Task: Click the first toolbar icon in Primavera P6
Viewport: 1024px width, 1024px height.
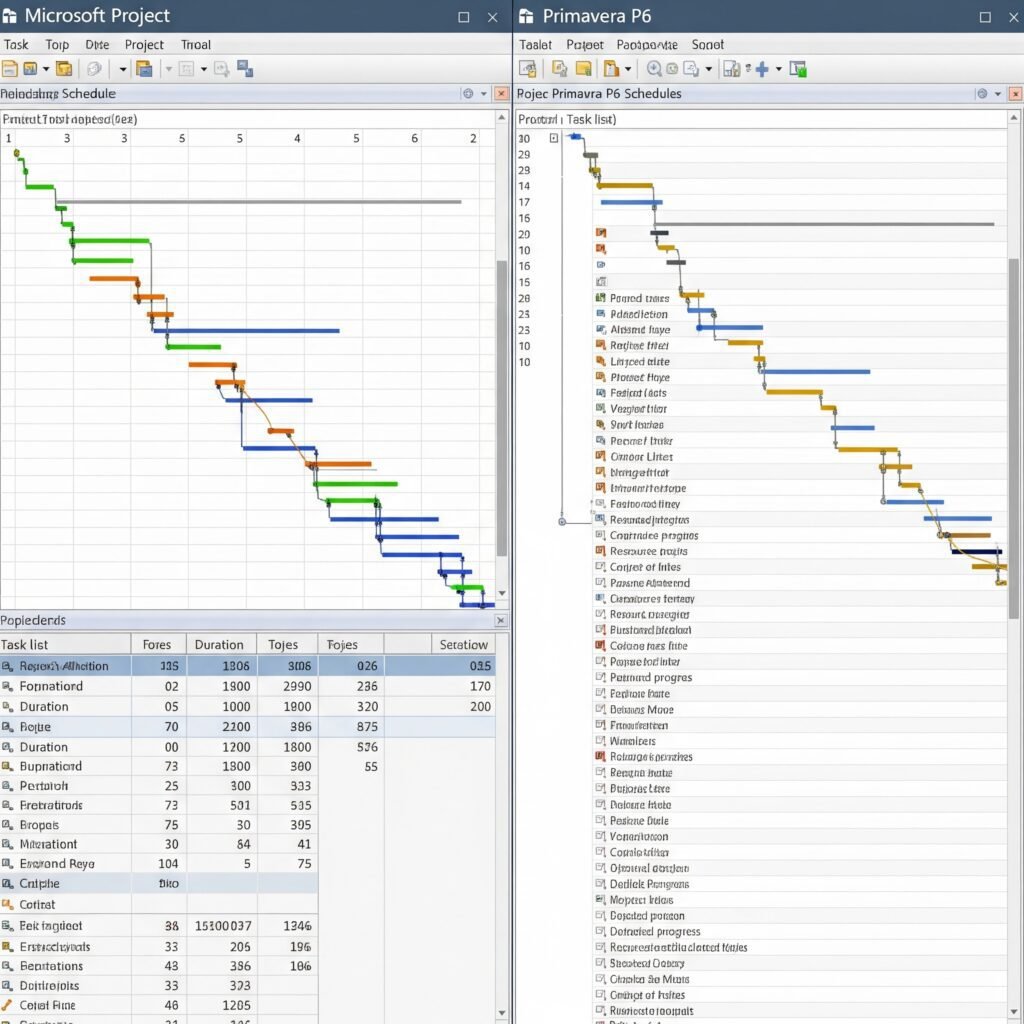Action: click(x=528, y=69)
